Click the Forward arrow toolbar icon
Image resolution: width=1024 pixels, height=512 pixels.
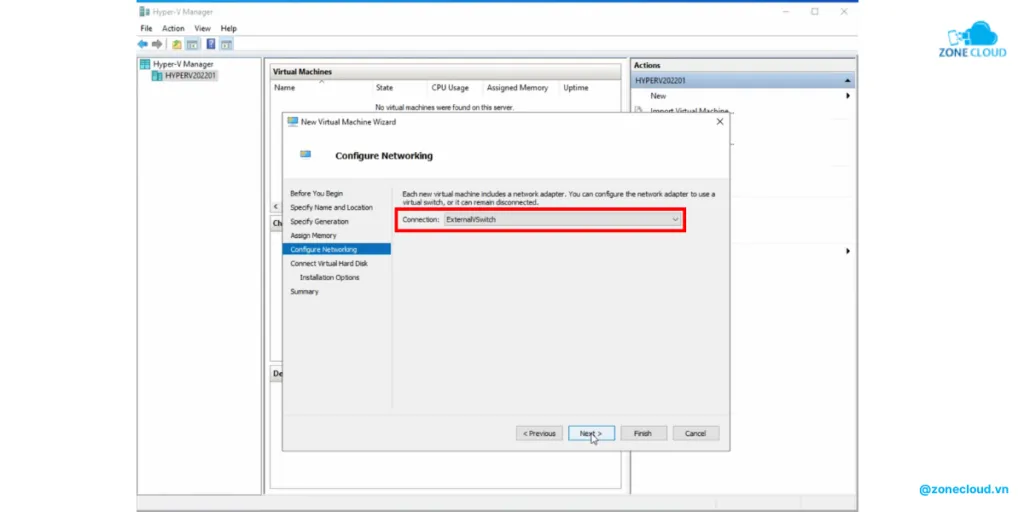[x=157, y=44]
